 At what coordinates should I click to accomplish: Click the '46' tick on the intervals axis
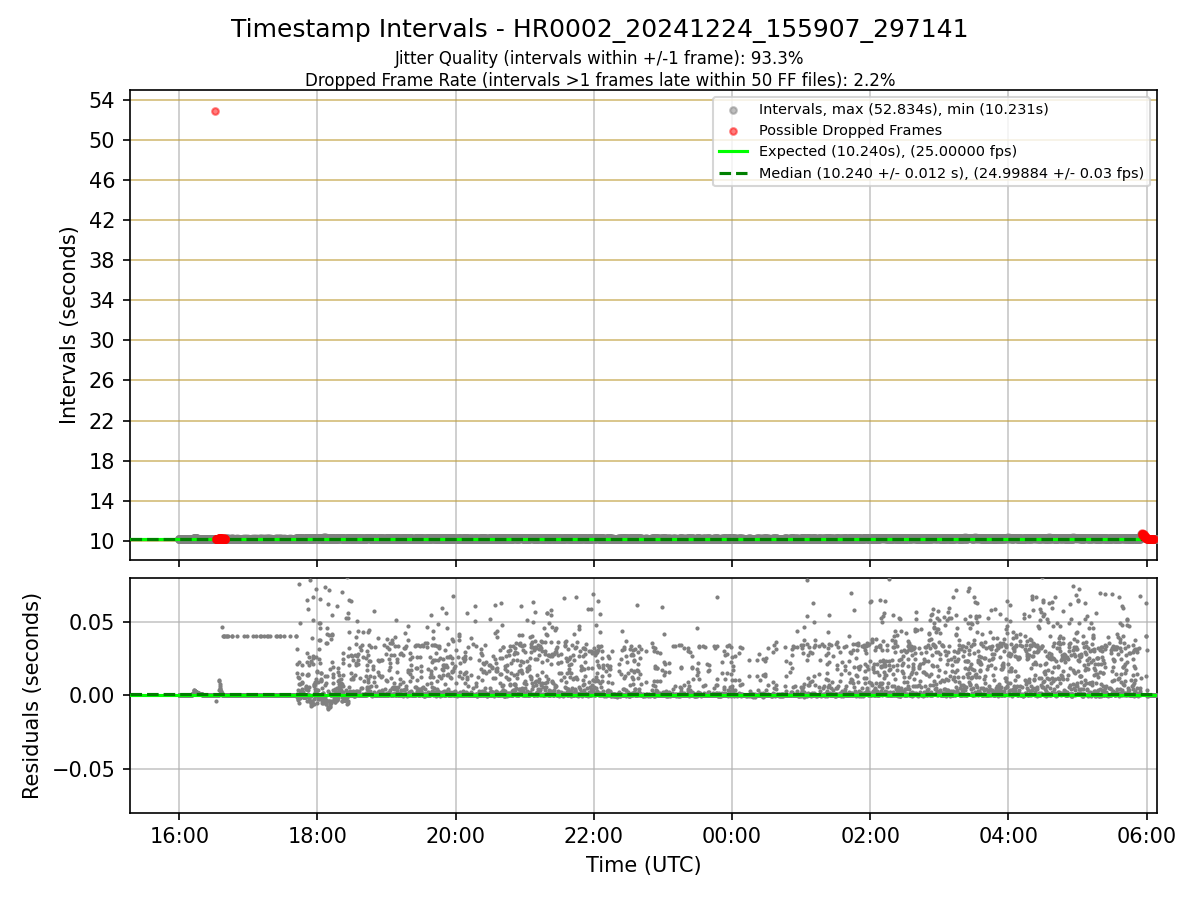tap(104, 180)
